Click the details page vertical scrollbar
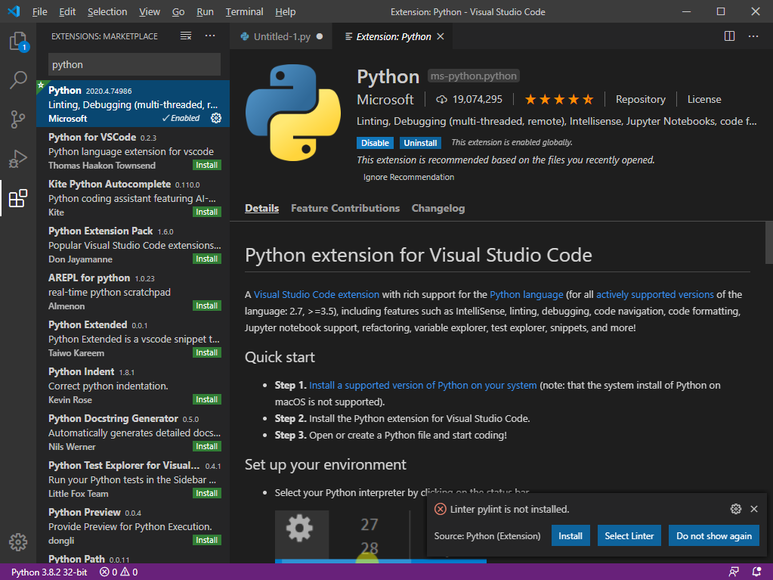Viewport: 773px width, 580px height. tap(769, 242)
